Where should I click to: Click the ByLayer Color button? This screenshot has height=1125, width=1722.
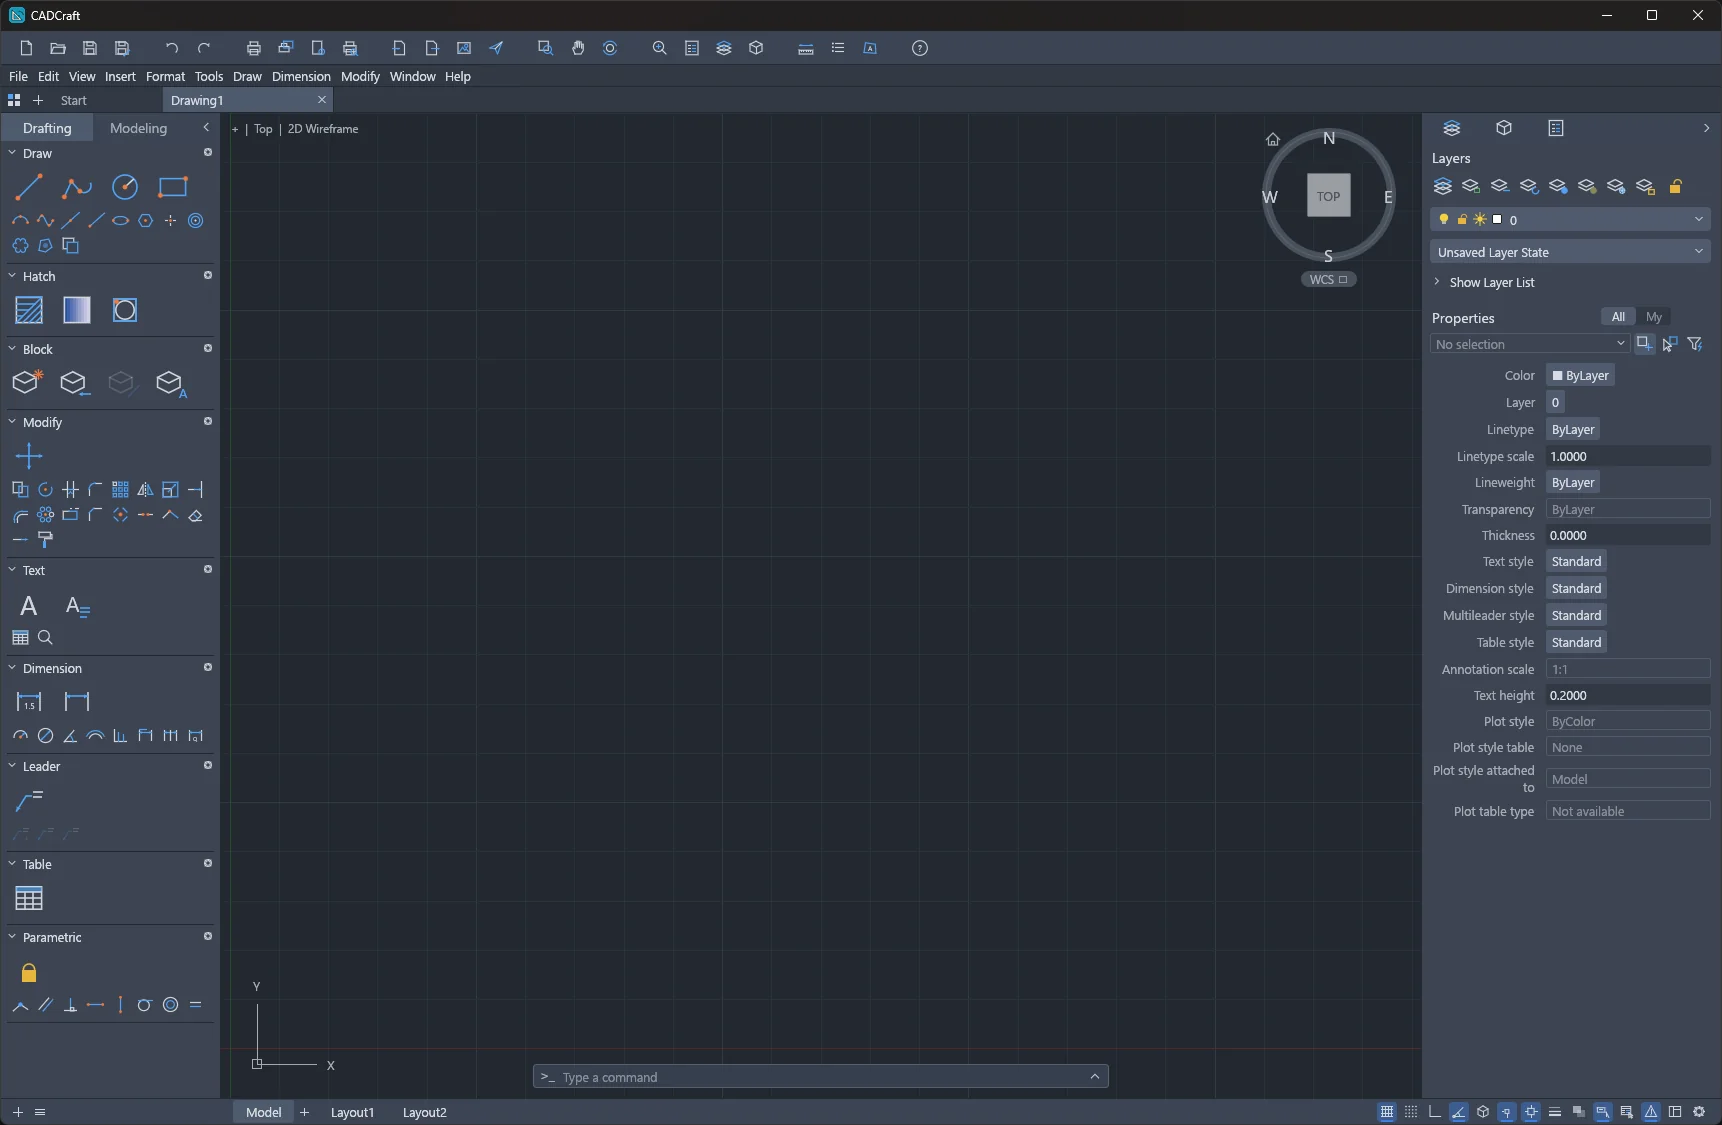click(1580, 375)
